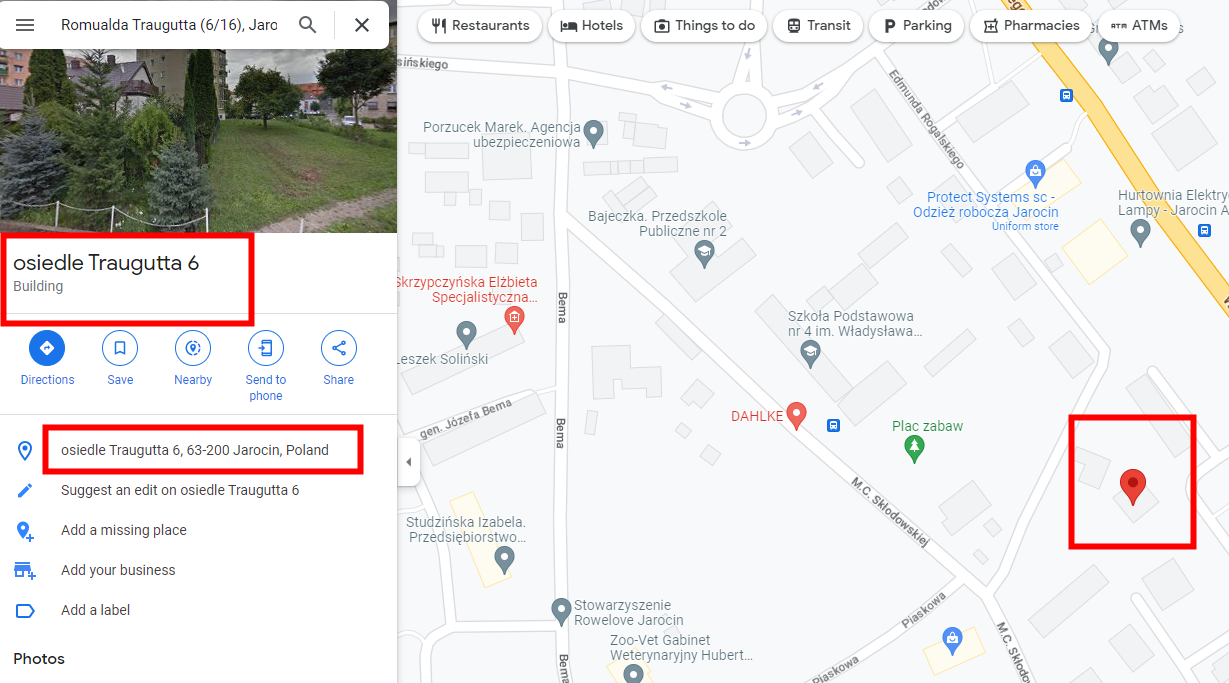Click the DAHLKE map marker
This screenshot has width=1229, height=683.
click(796, 415)
